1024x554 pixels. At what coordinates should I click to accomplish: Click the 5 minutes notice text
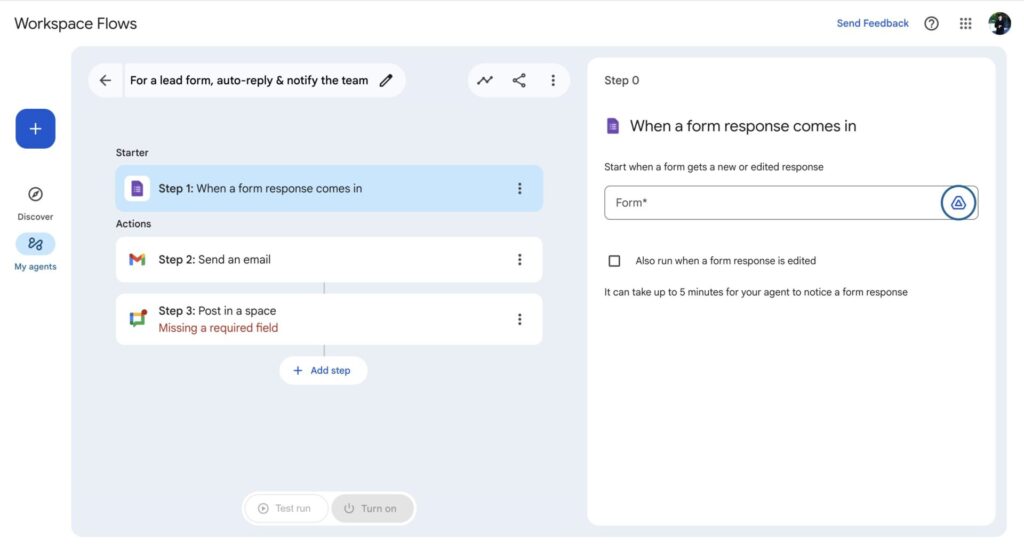[x=756, y=292]
